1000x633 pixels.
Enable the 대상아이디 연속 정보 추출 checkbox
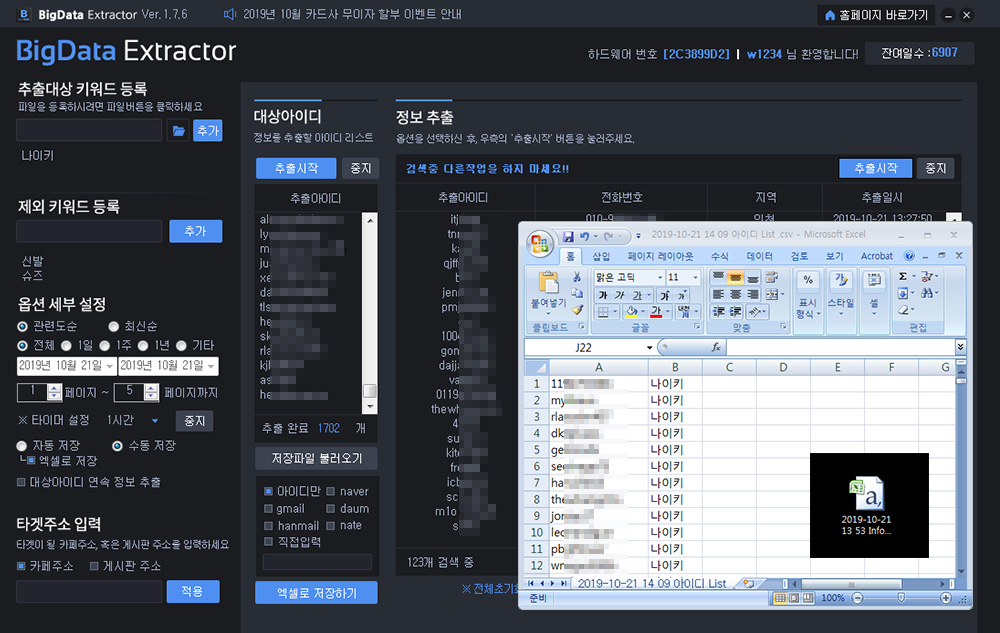click(22, 482)
